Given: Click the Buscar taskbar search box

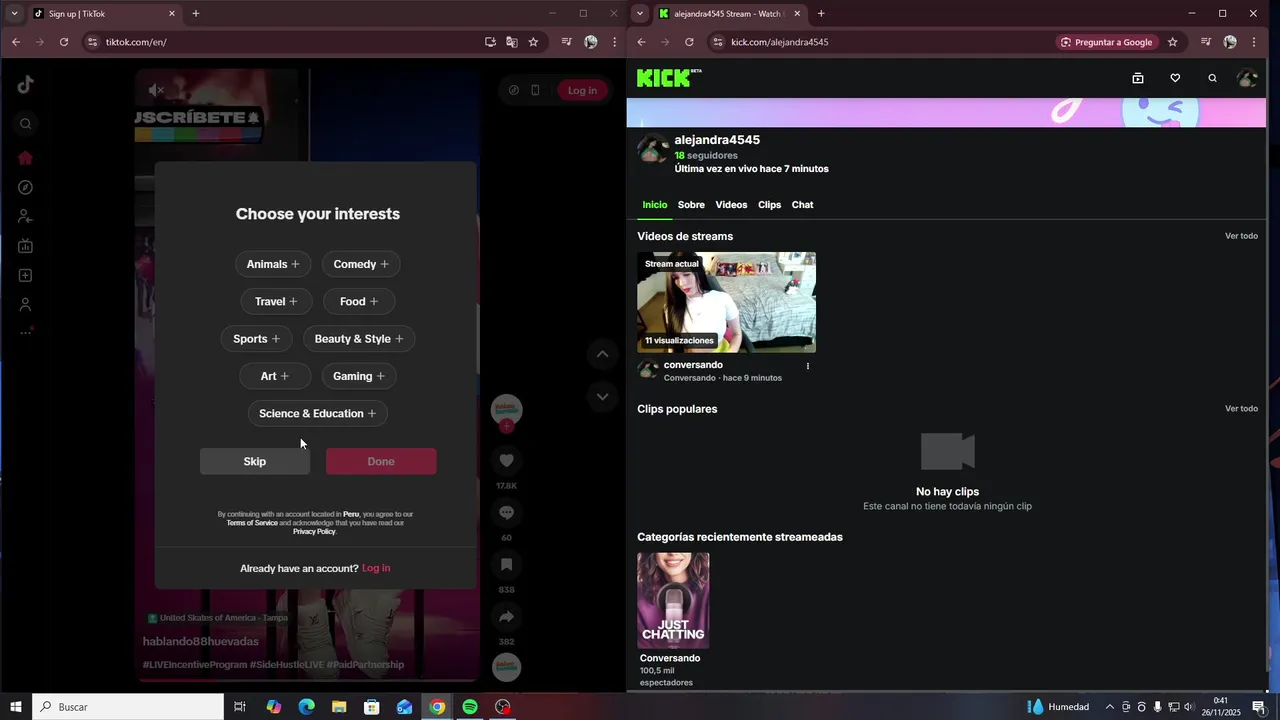Looking at the screenshot, I should coord(128,707).
